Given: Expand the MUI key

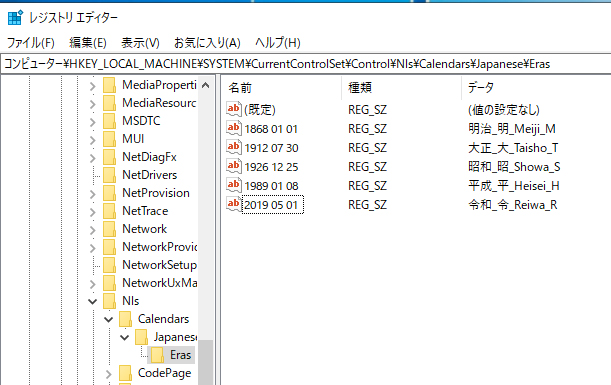Looking at the screenshot, I should 92,140.
